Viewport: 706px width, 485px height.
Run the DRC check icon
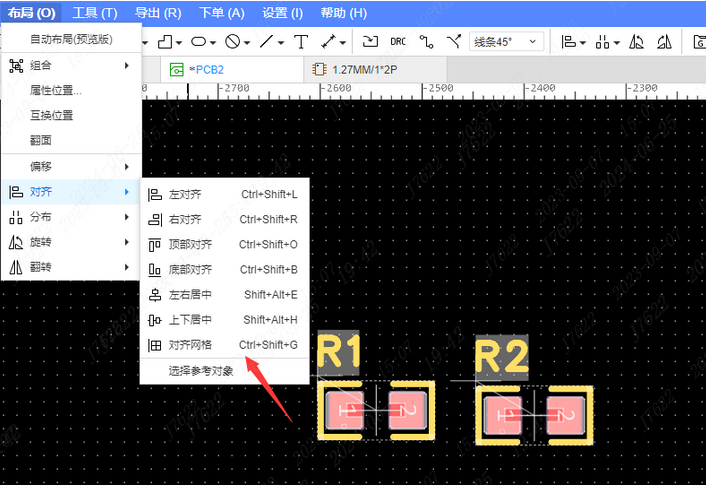[398, 42]
